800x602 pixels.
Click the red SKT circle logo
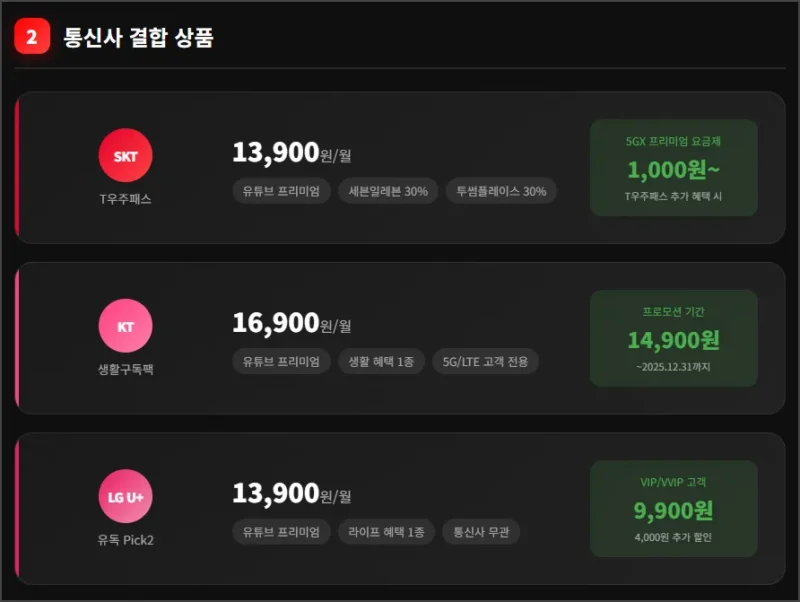[x=125, y=156]
